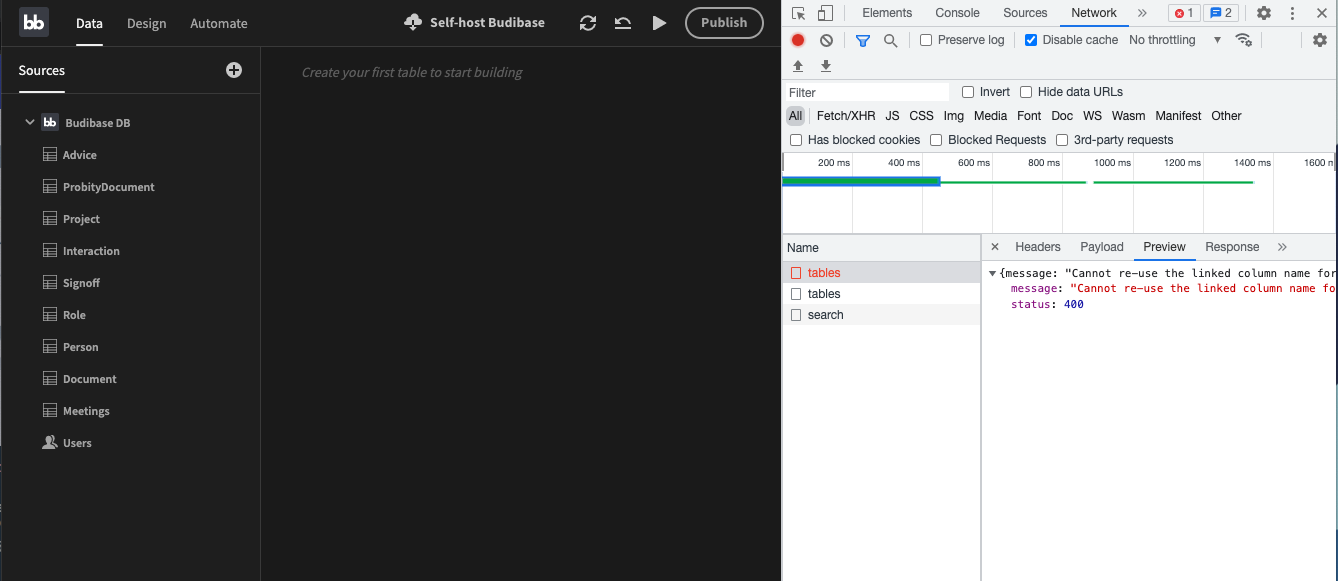Viewport: 1338px width, 581px height.
Task: Filter requests by Fetch/XHR
Action: click(846, 116)
